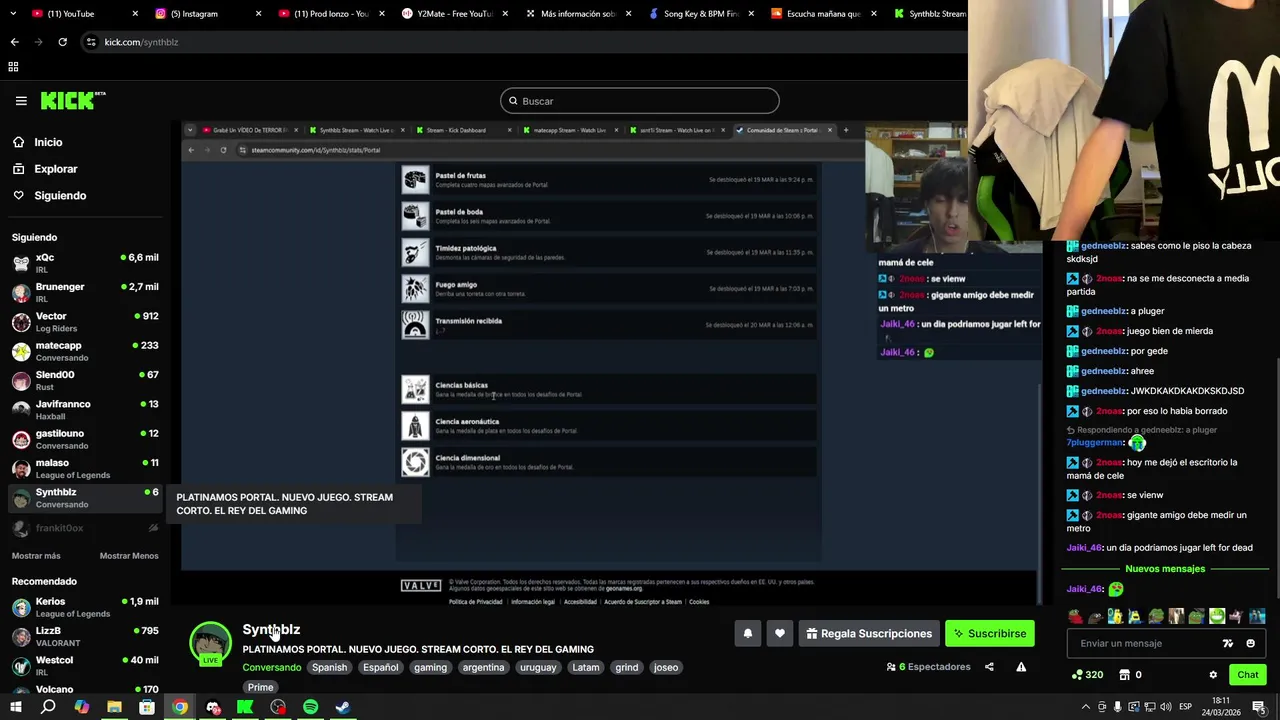Screen dimensions: 1280x720
Task: Open the Chrome apps grid shortcut
Action: 13,67
